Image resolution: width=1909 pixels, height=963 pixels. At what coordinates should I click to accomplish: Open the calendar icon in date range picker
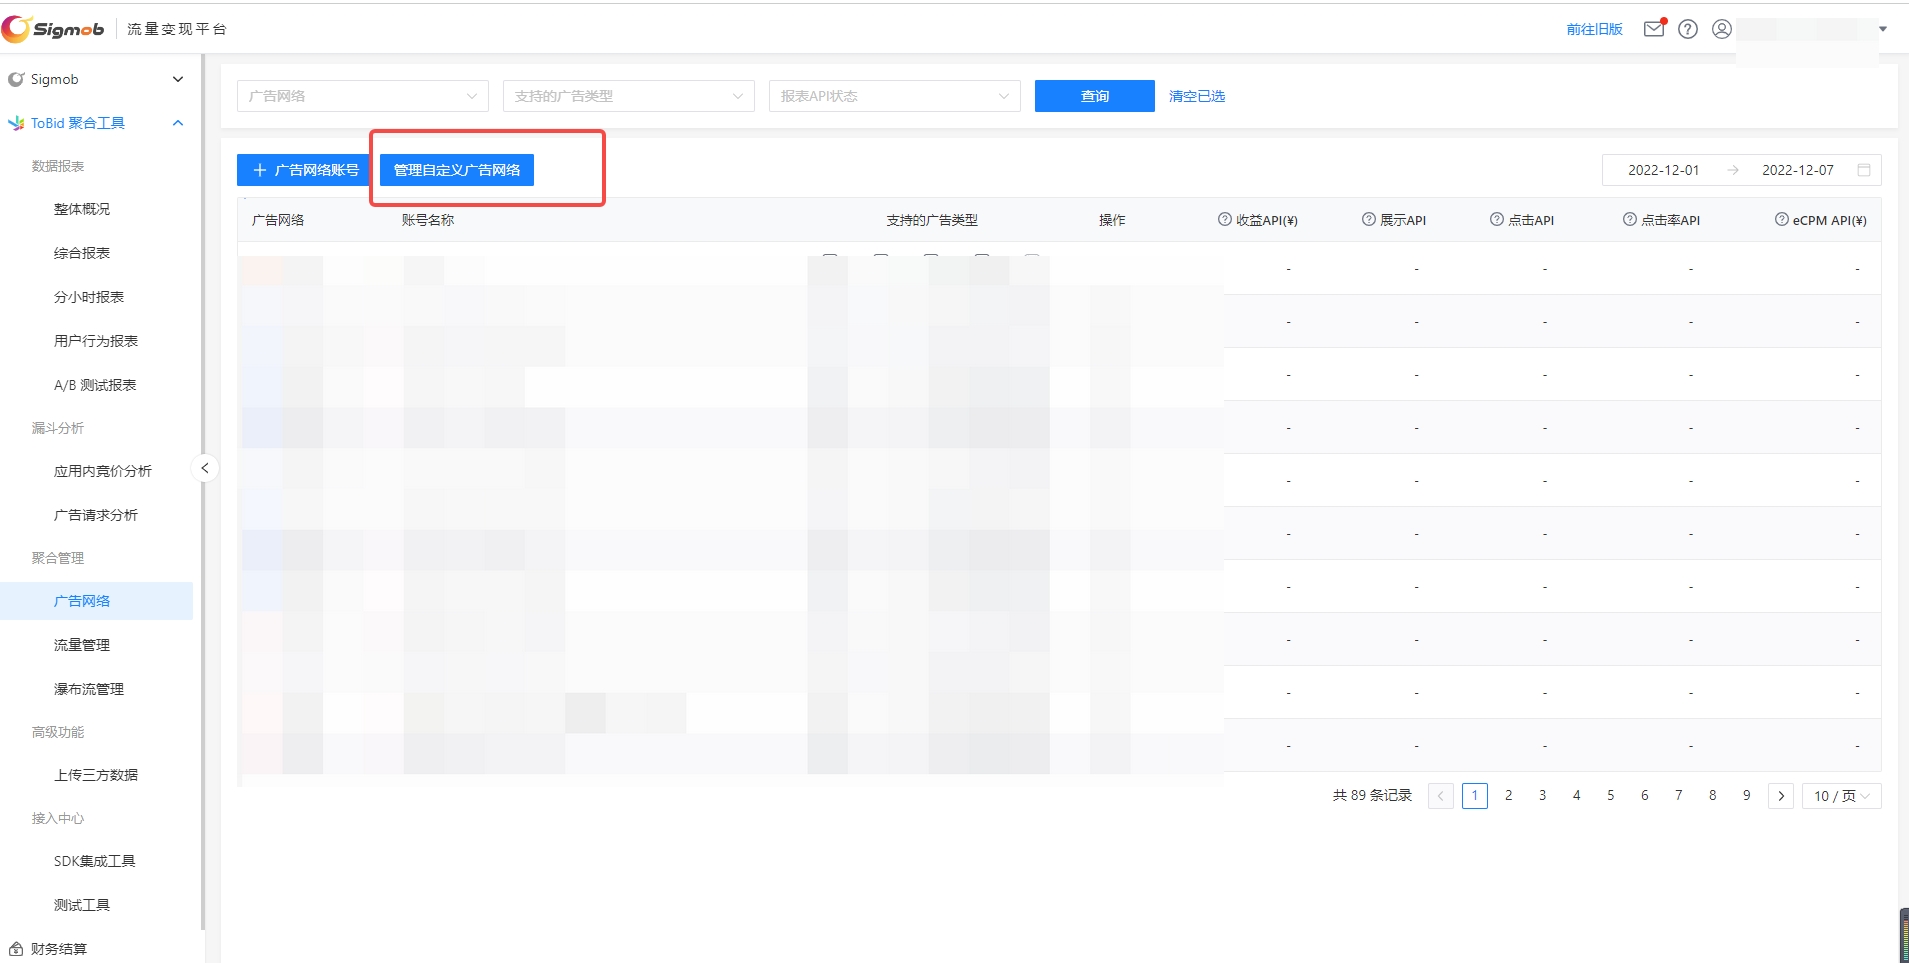1864,170
